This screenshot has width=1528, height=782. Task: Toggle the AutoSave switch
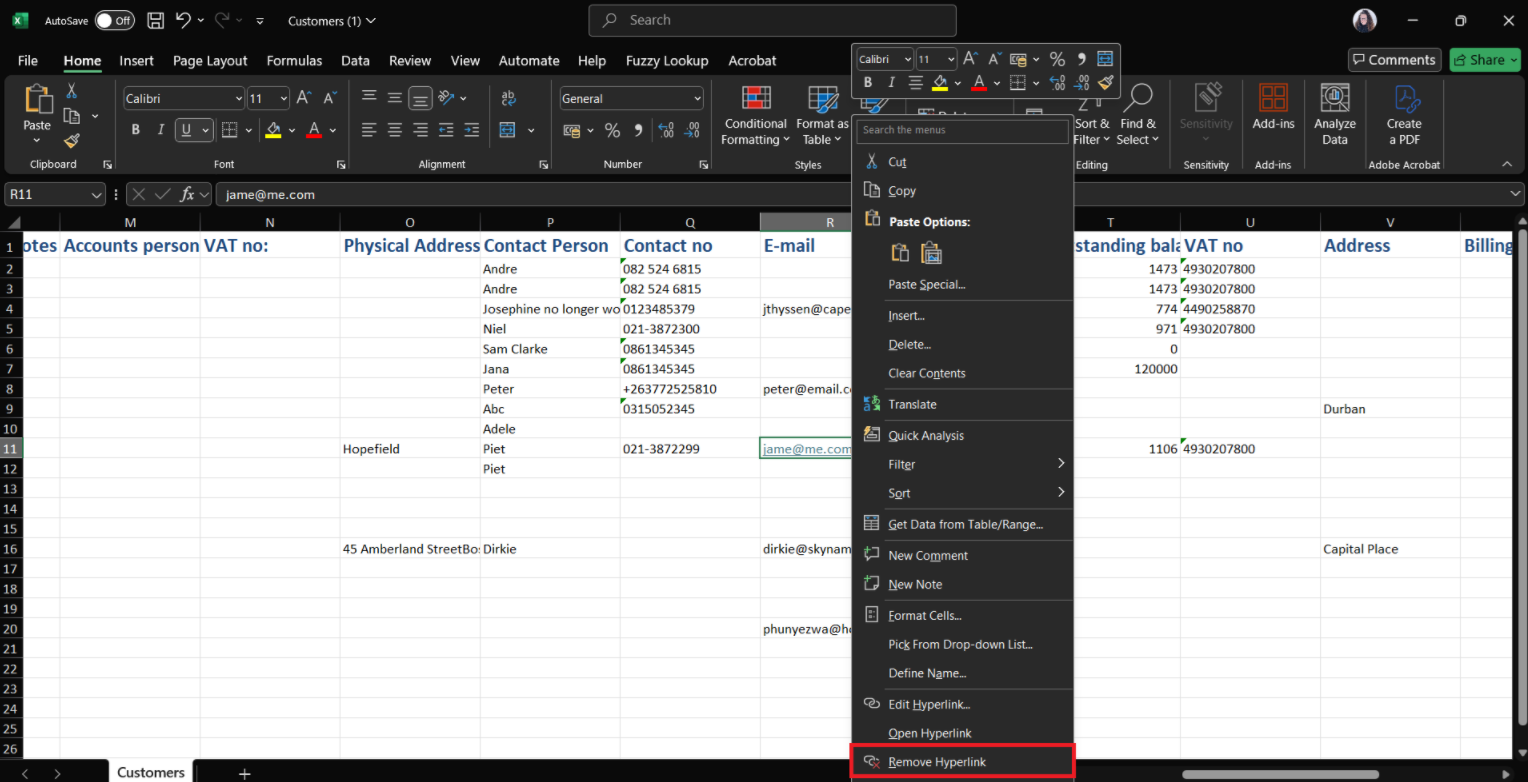(115, 20)
